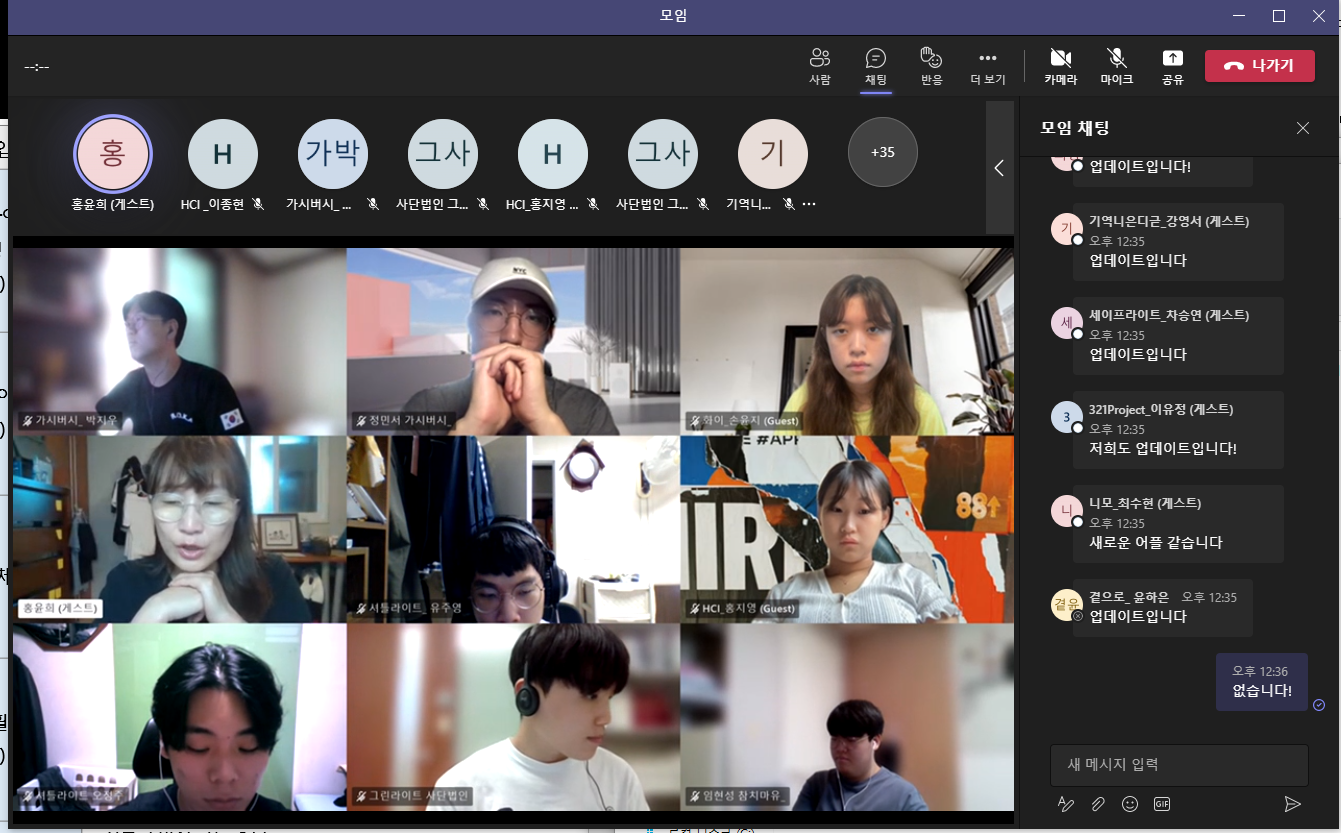Collapse the participant strip with the chevron
This screenshot has height=833, width=1341.
point(999,168)
